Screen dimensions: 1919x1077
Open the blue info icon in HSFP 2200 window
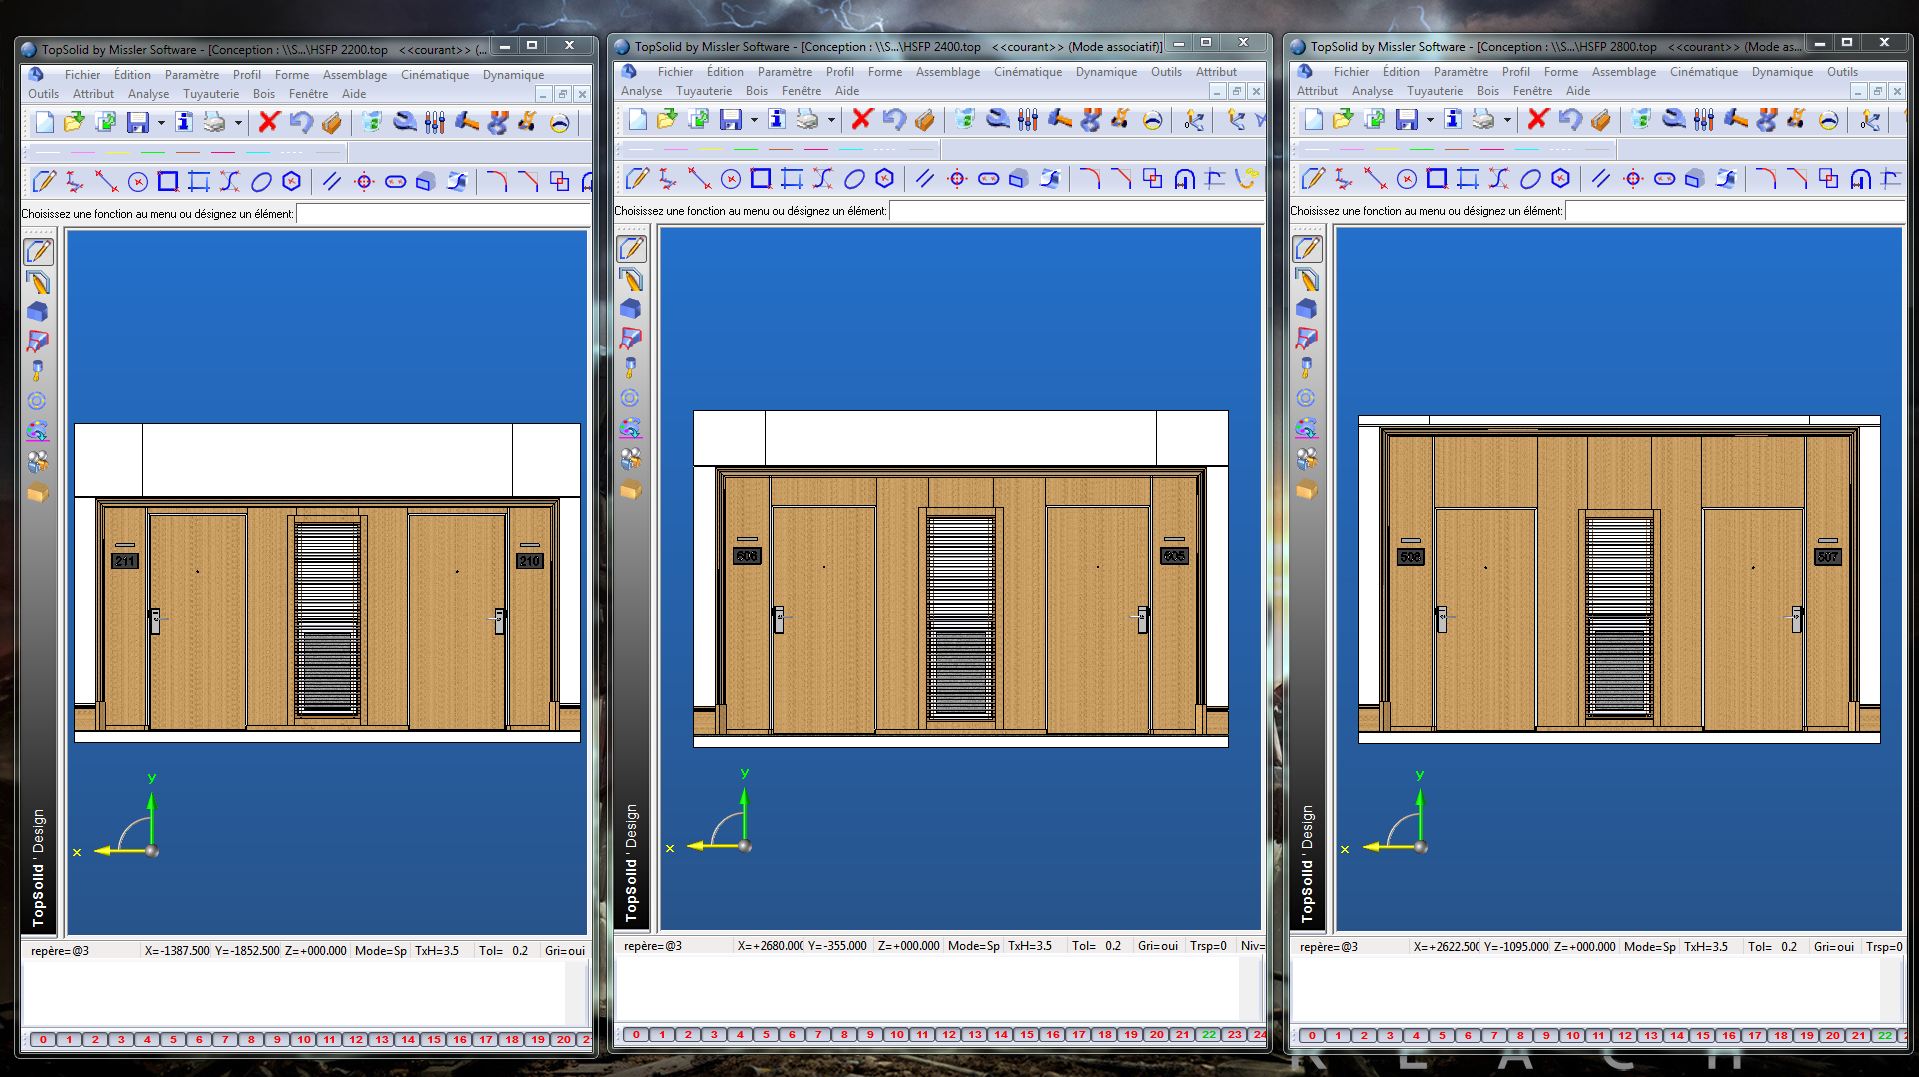(x=183, y=122)
